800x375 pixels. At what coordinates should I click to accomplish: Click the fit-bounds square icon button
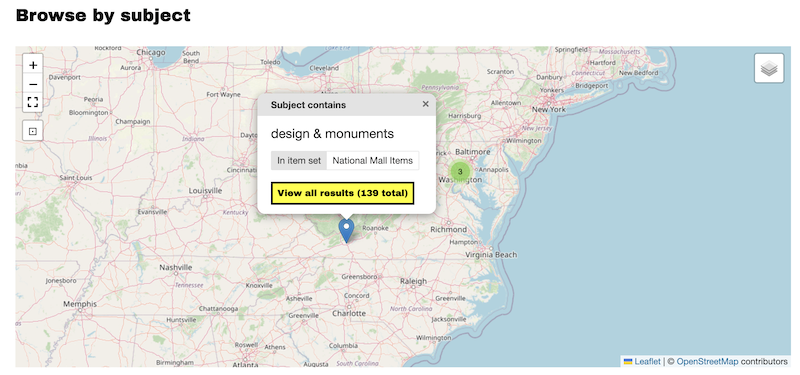[33, 131]
